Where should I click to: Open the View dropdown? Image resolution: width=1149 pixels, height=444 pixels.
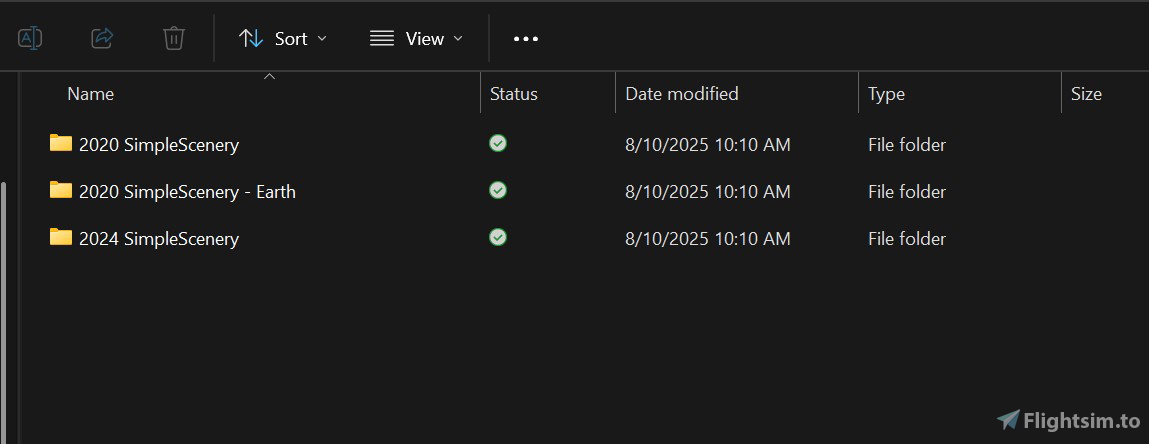(x=417, y=39)
